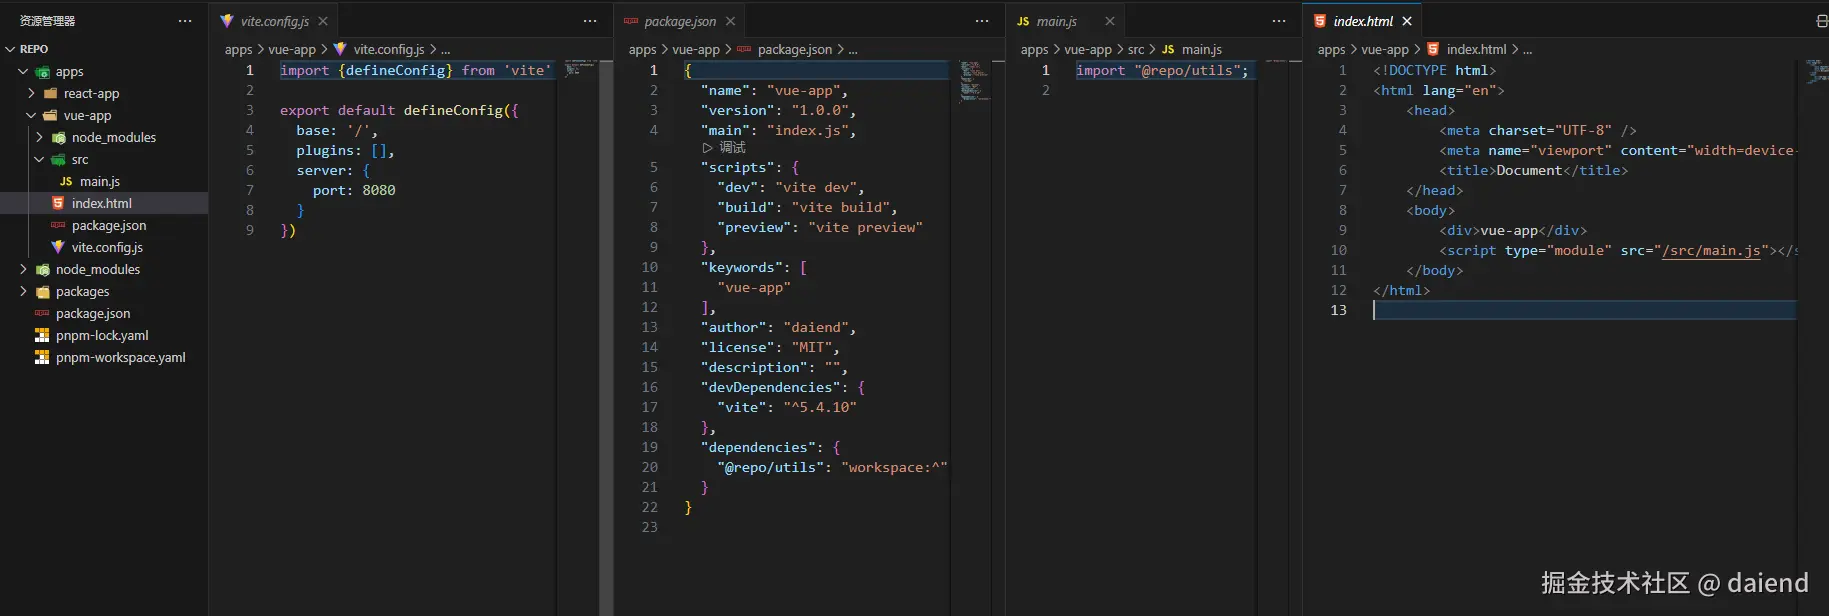Screen dimensions: 1829x616
Task: Open more actions for vite.config.js editor group
Action: click(x=590, y=21)
